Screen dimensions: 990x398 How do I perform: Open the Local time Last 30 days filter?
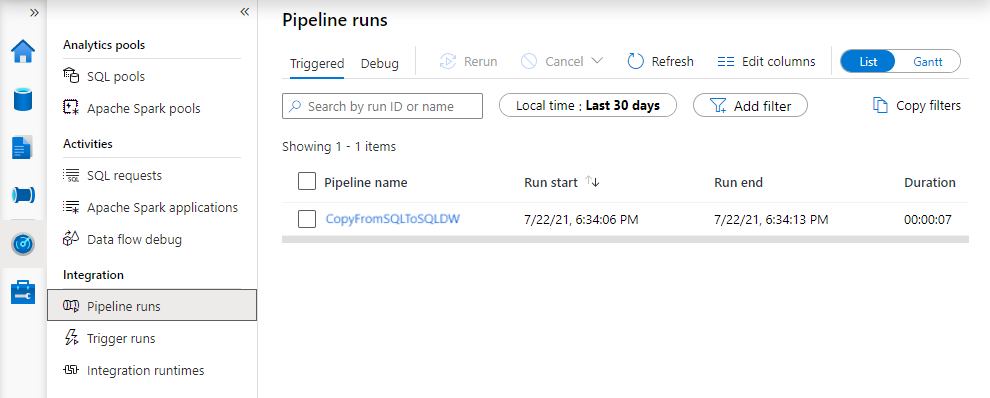click(588, 106)
